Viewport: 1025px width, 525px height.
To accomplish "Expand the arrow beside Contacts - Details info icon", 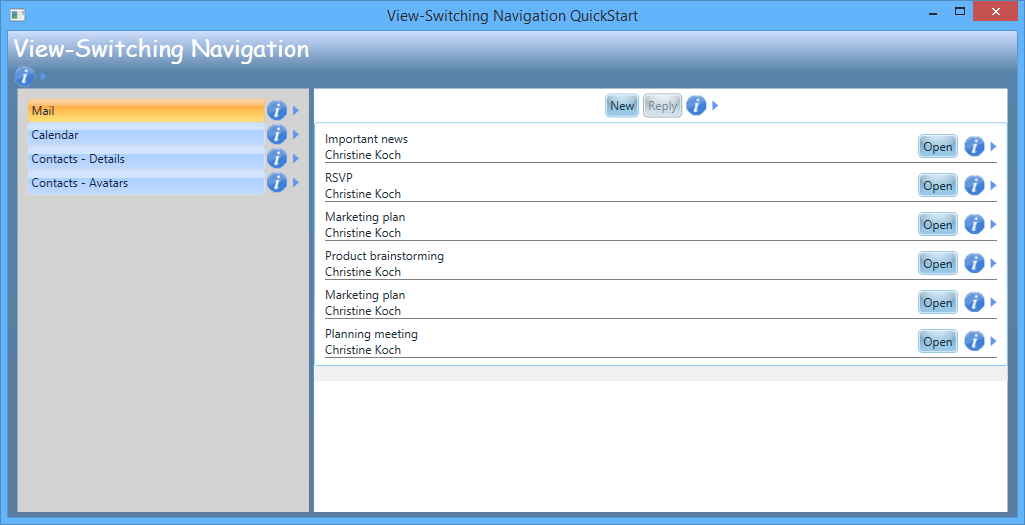I will 296,158.
